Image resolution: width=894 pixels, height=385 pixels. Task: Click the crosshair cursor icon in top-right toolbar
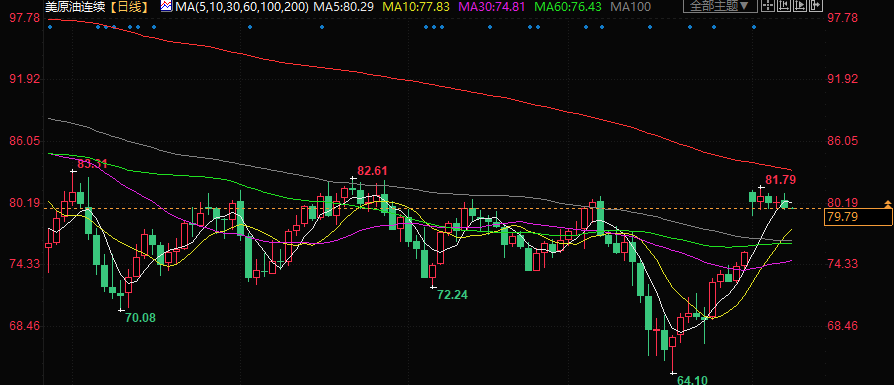pos(768,6)
